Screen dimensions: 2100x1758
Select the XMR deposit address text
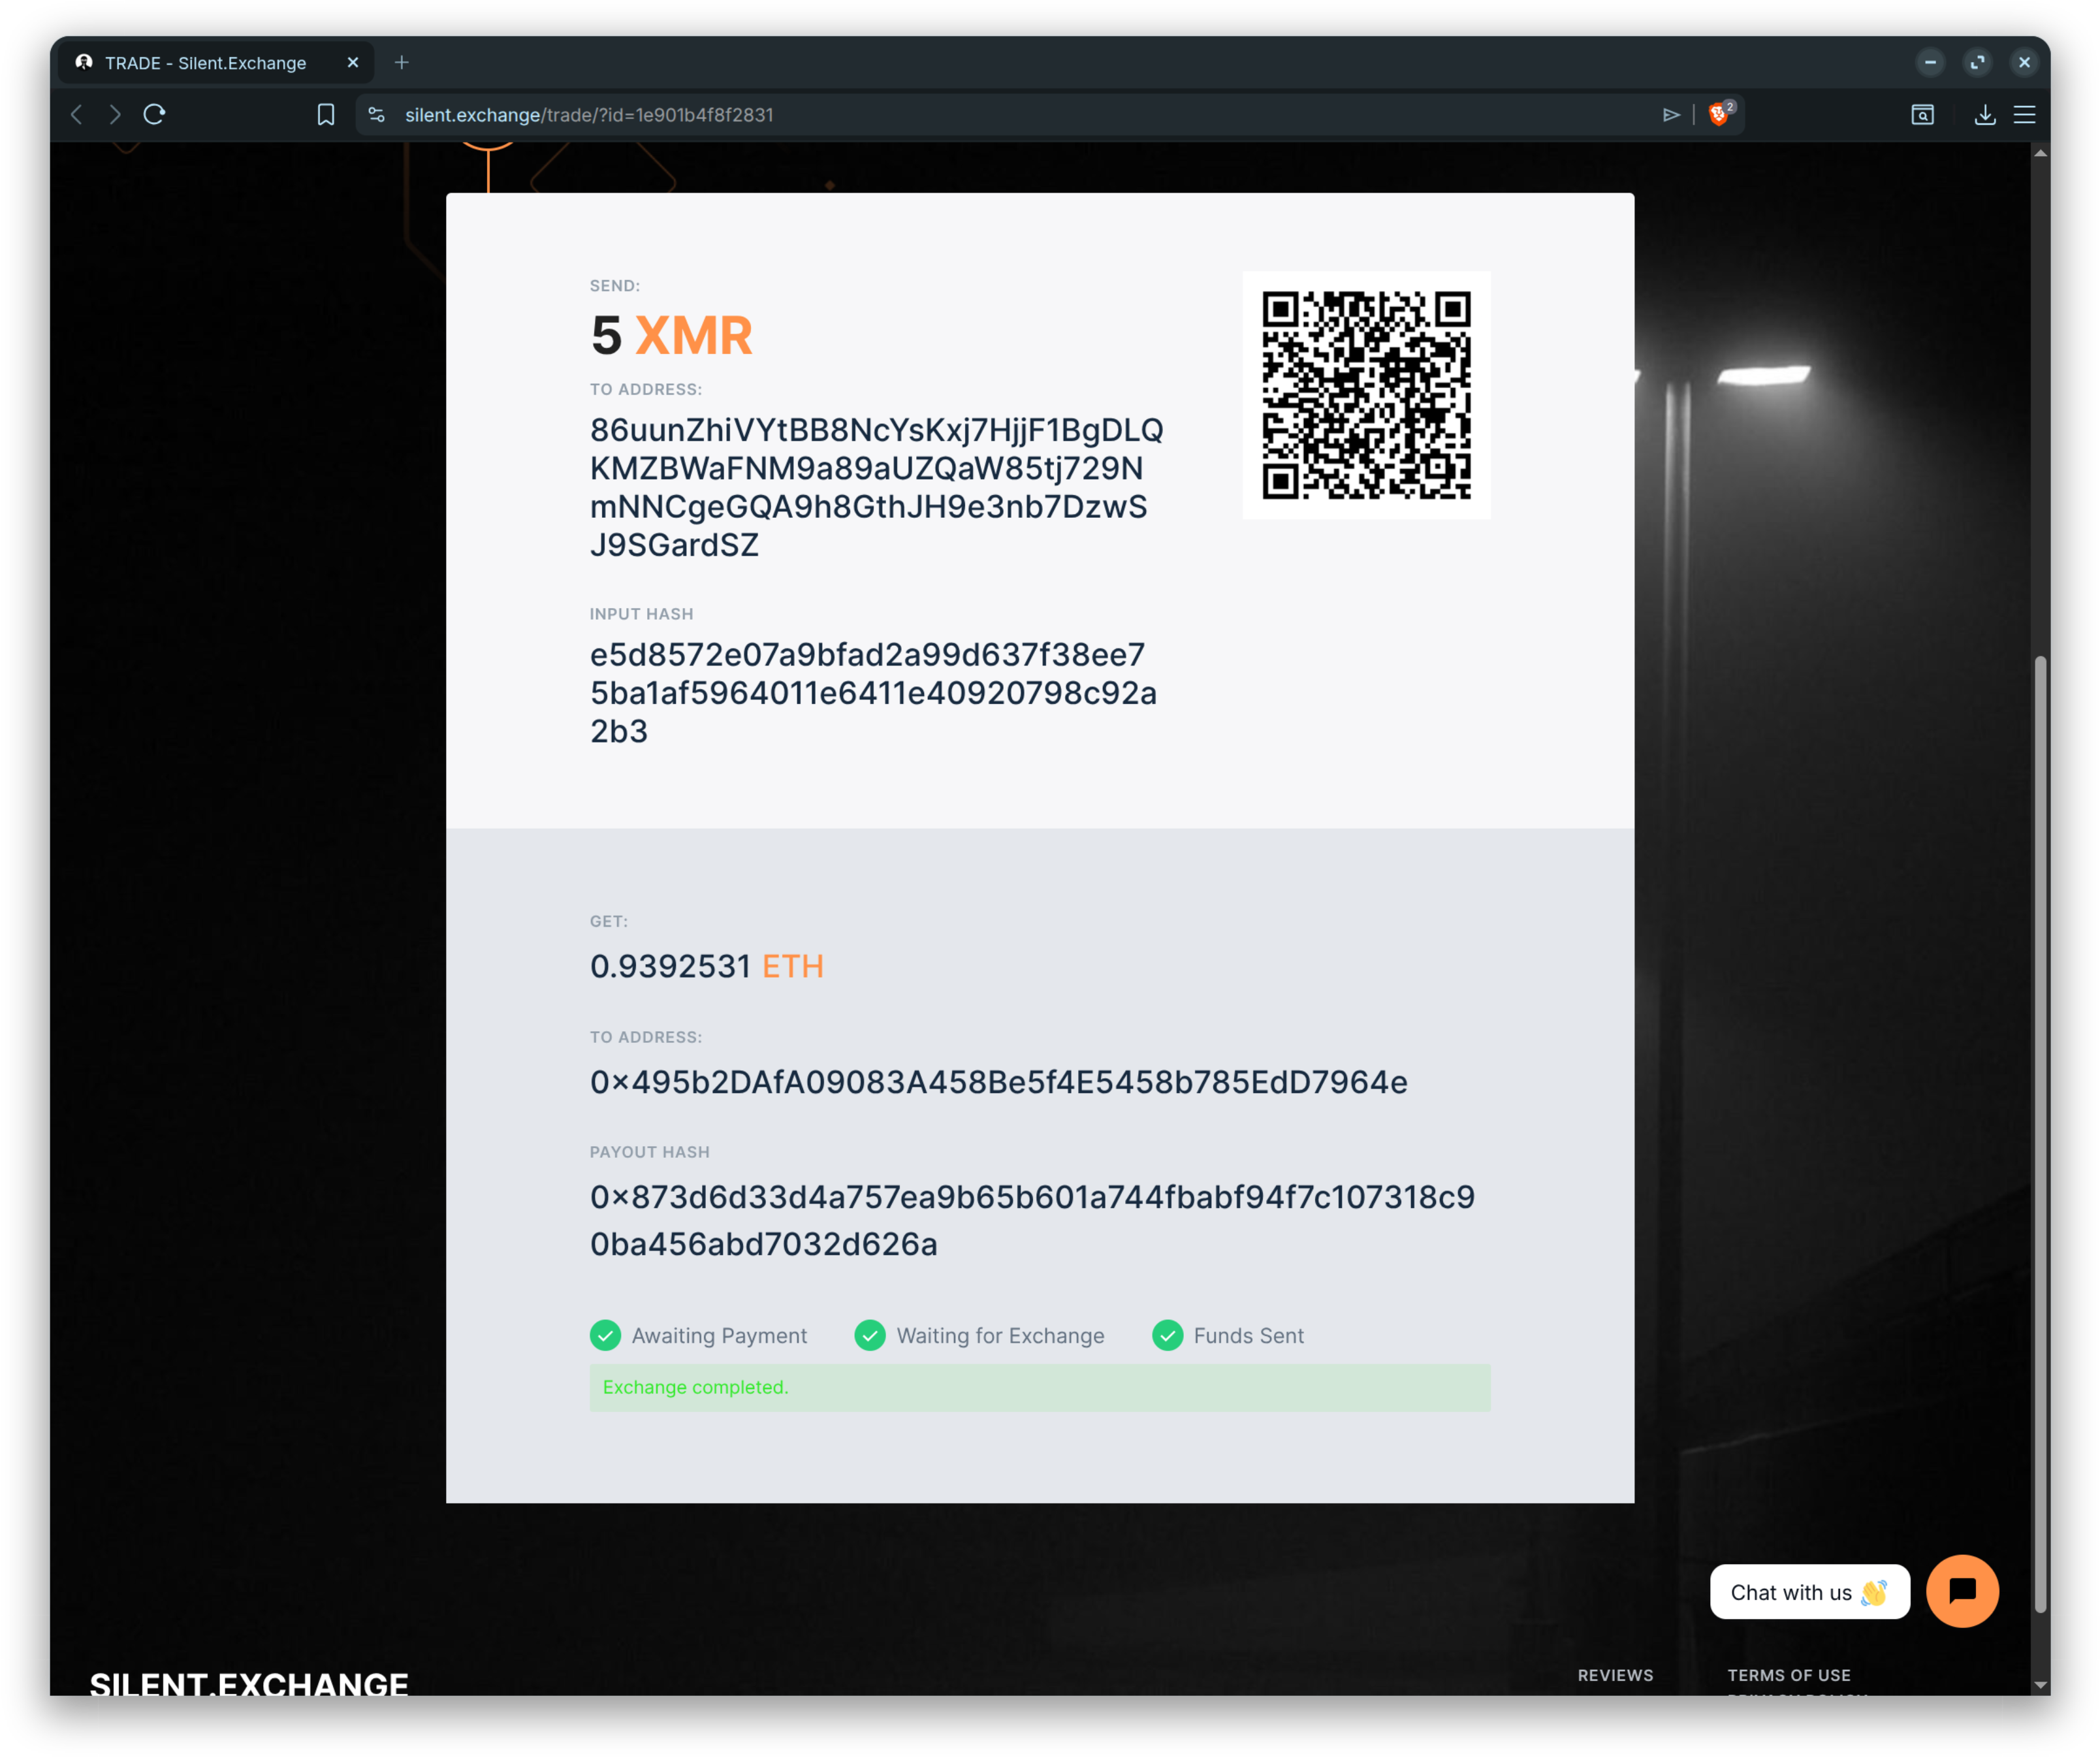(x=876, y=487)
